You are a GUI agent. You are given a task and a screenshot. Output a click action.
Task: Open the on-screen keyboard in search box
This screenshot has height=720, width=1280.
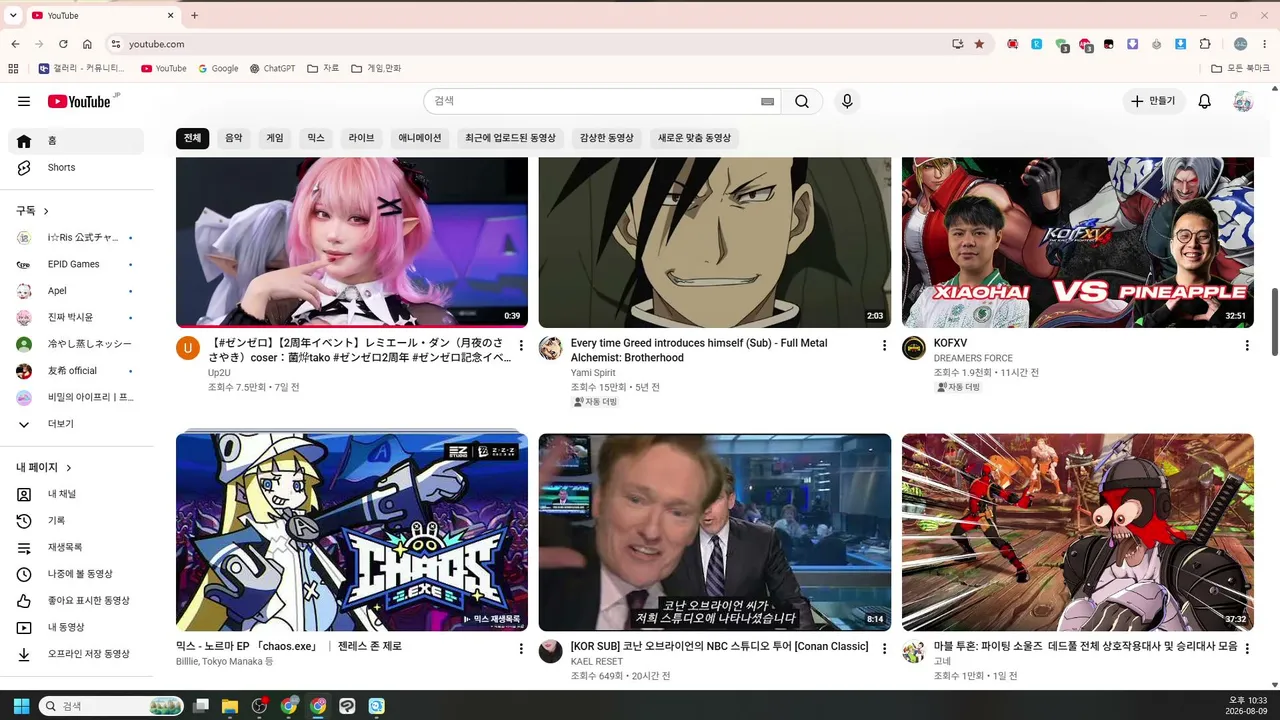(767, 101)
